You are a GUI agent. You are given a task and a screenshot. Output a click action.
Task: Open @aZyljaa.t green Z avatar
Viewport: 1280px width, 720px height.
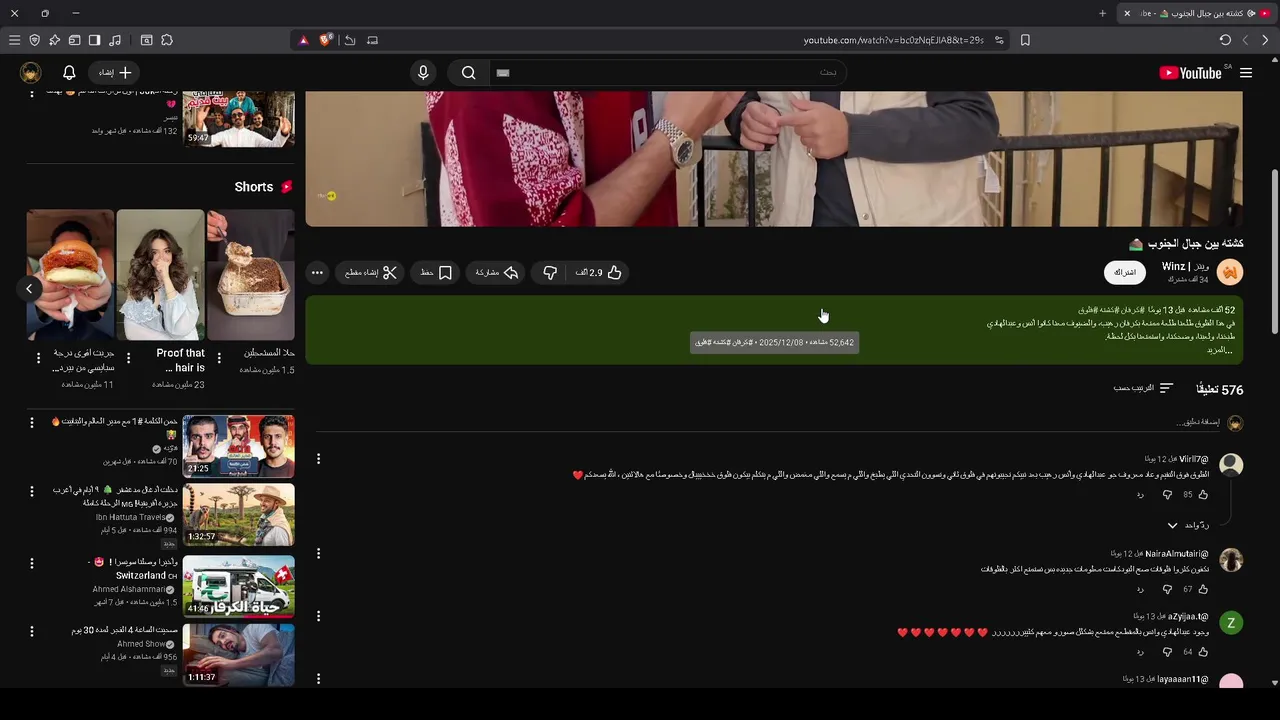coord(1231,623)
